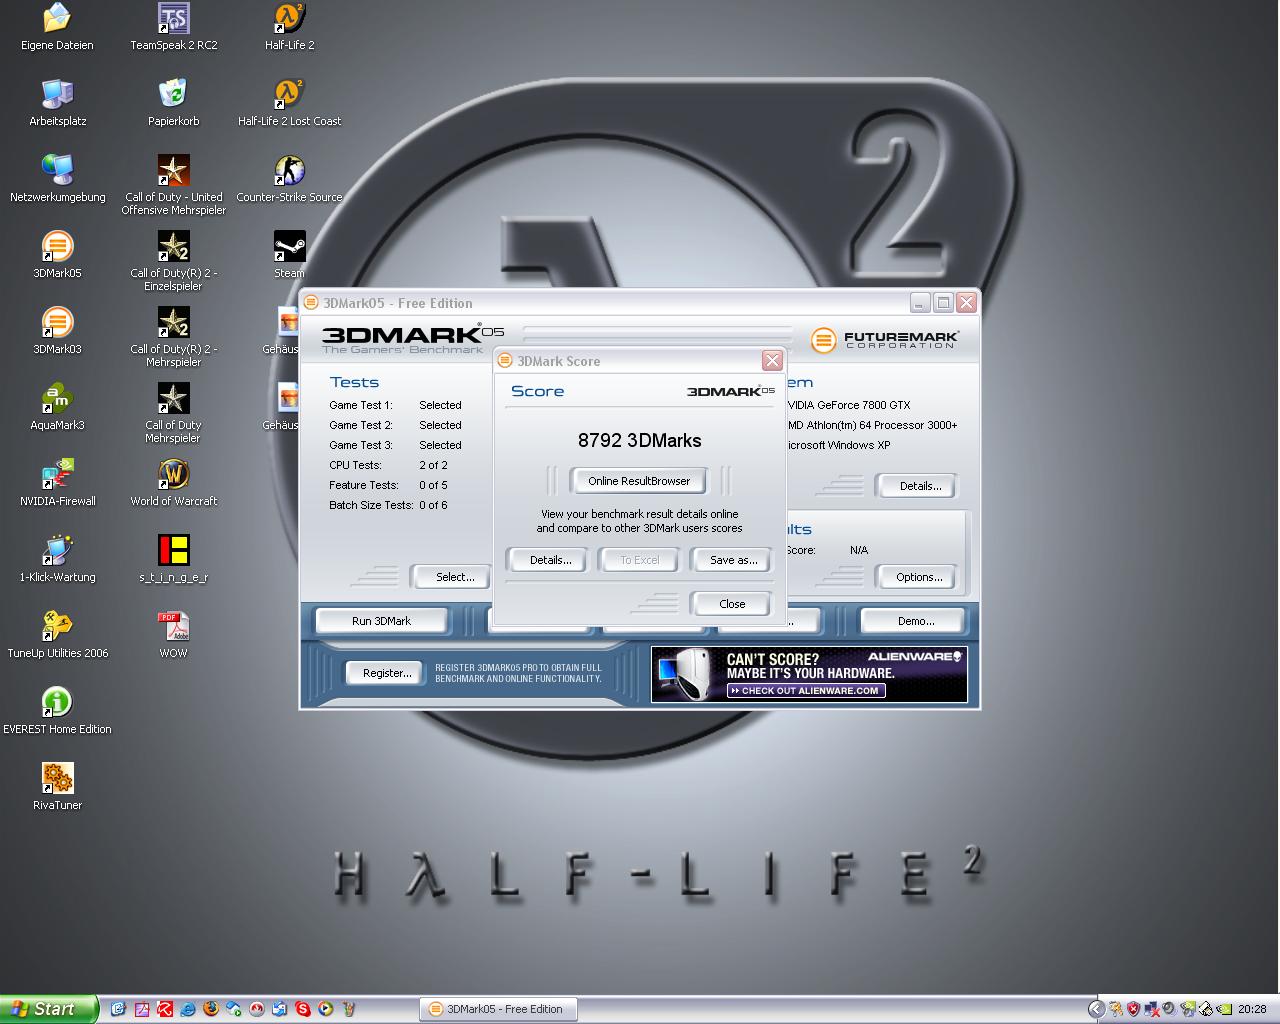The image size is (1280, 1024).
Task: Select the WOW PDF file icon
Action: (173, 636)
